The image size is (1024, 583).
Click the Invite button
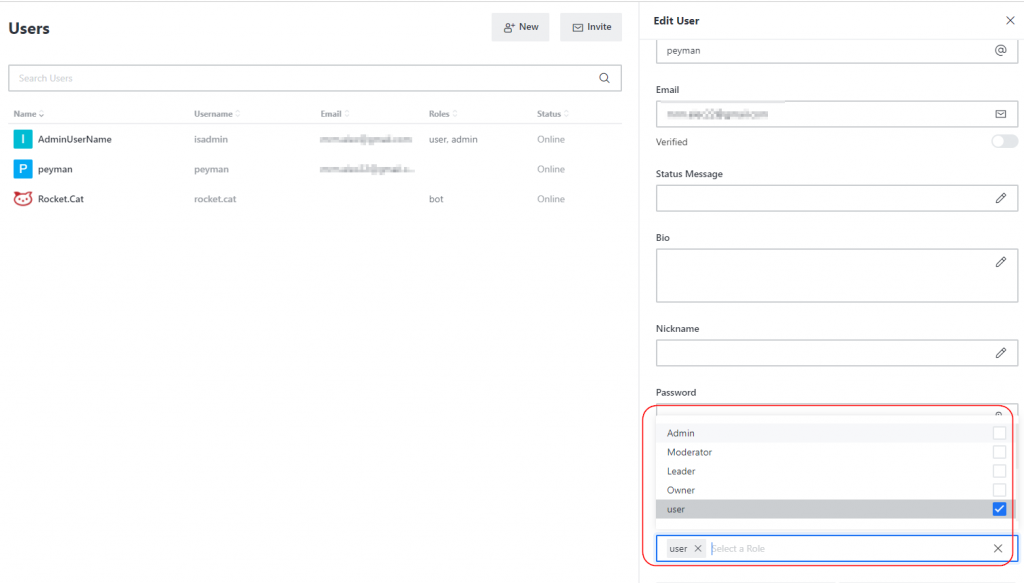pyautogui.click(x=591, y=27)
